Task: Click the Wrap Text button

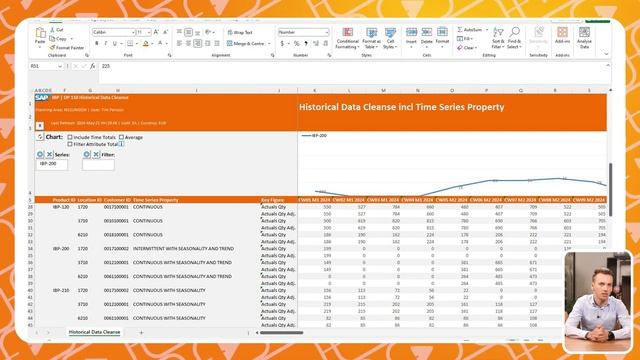Action: point(240,32)
